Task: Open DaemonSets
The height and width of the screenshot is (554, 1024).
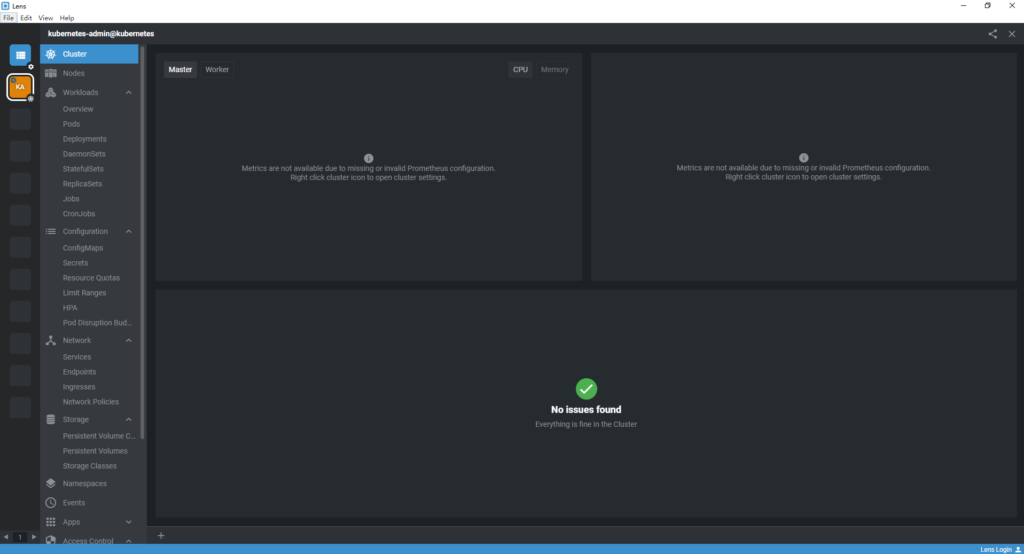Action: 84,154
